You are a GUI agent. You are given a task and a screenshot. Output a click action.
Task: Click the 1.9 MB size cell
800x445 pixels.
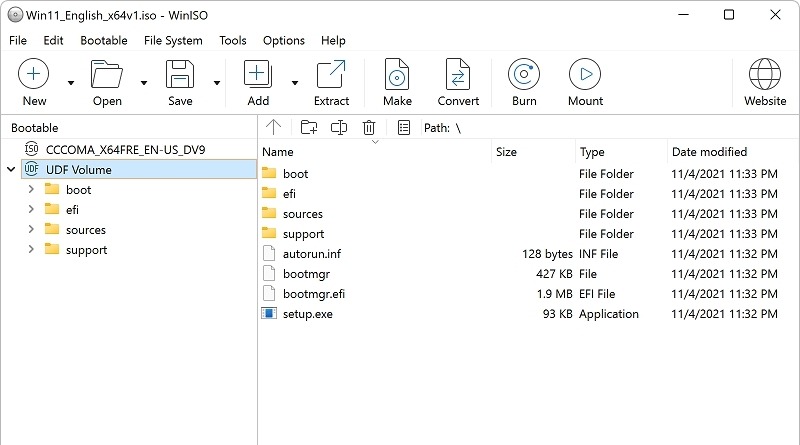point(554,294)
